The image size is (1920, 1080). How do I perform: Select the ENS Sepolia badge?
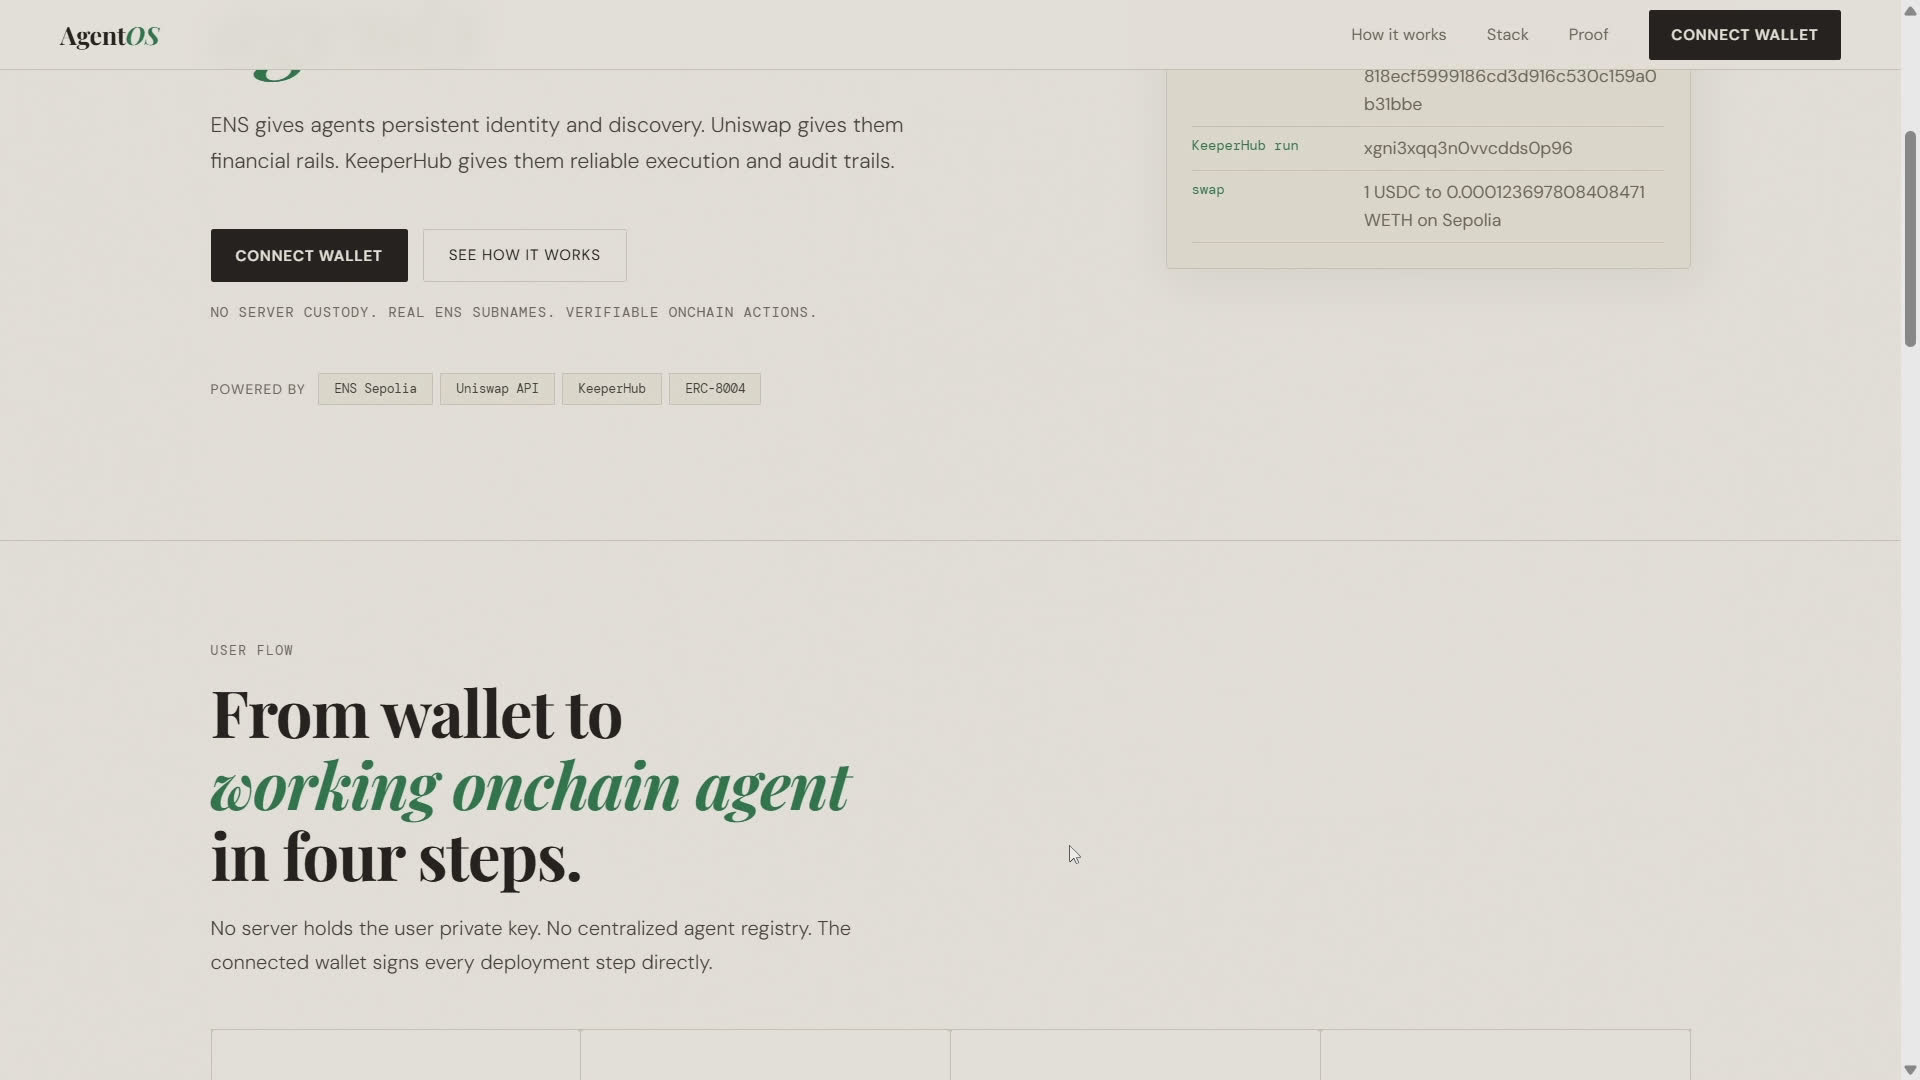(x=375, y=389)
